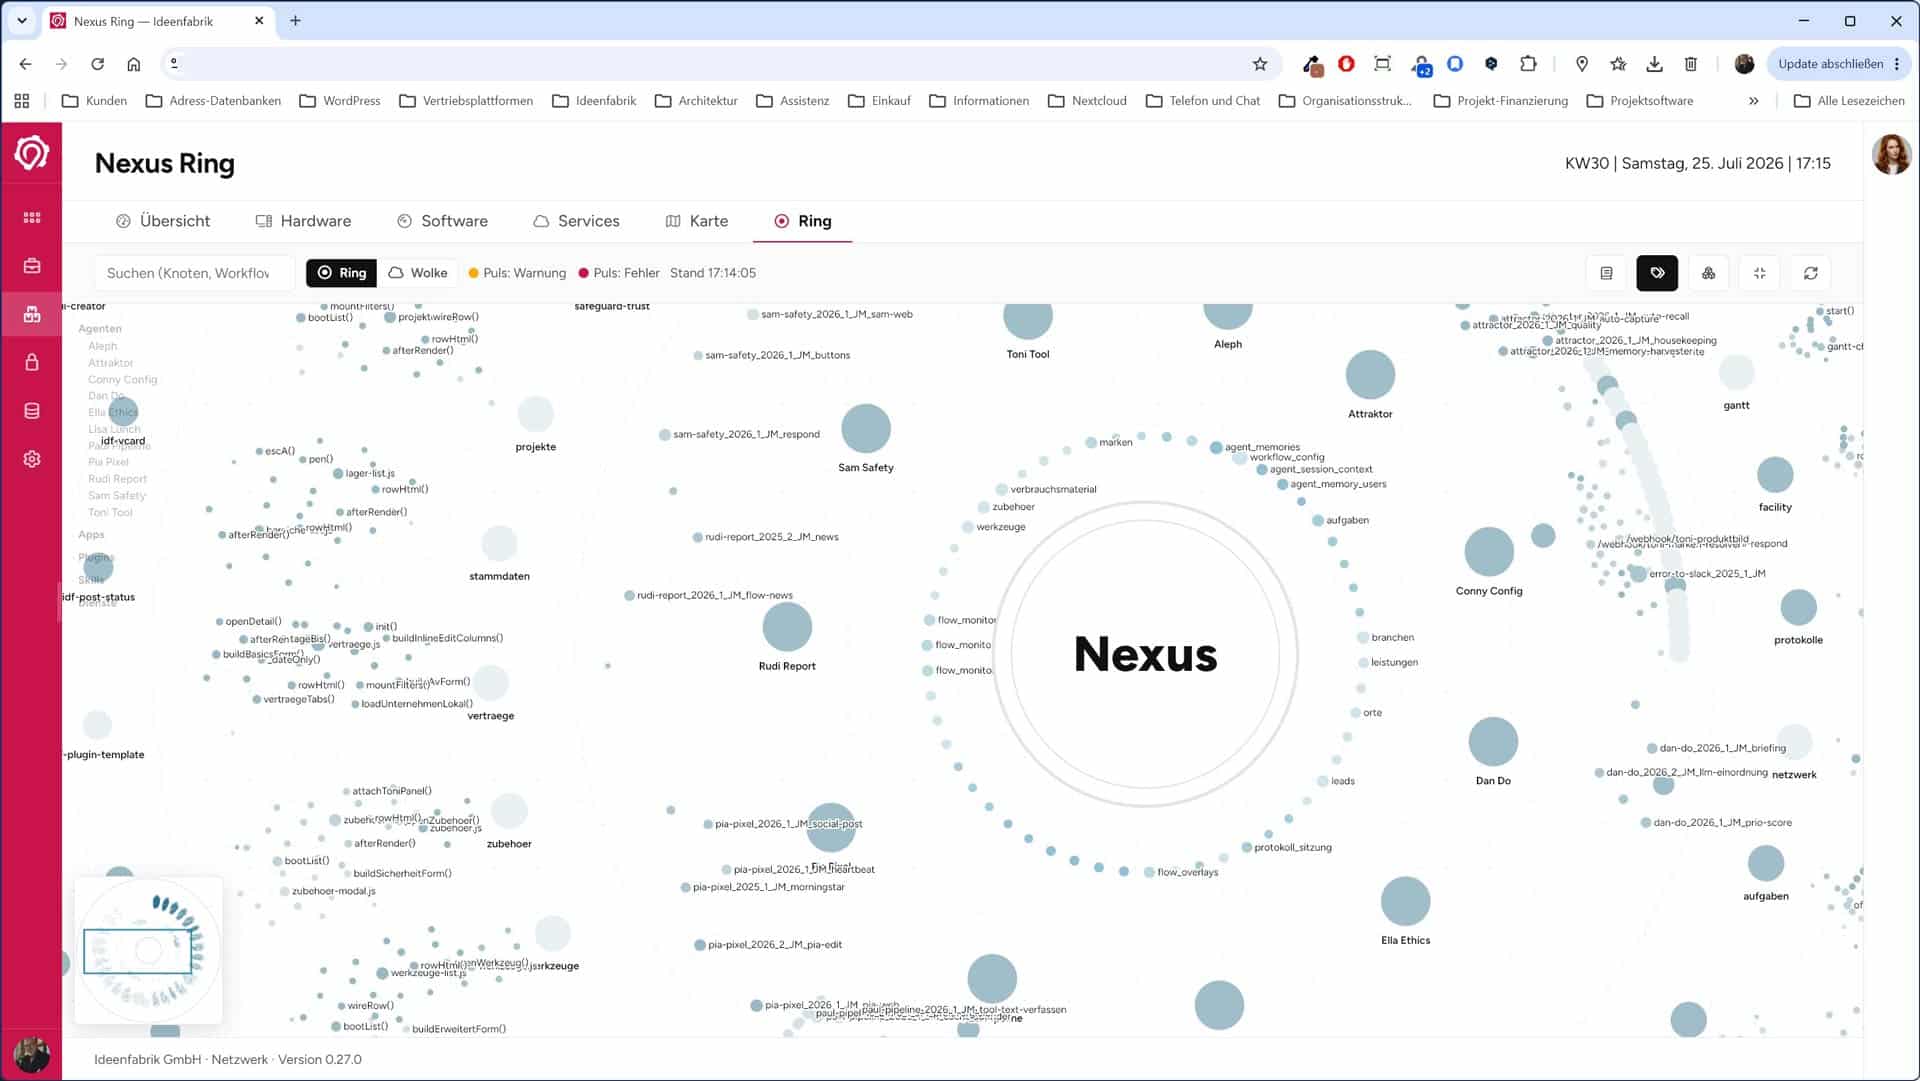Open the Karte tab
This screenshot has height=1081, width=1920.
click(x=697, y=221)
